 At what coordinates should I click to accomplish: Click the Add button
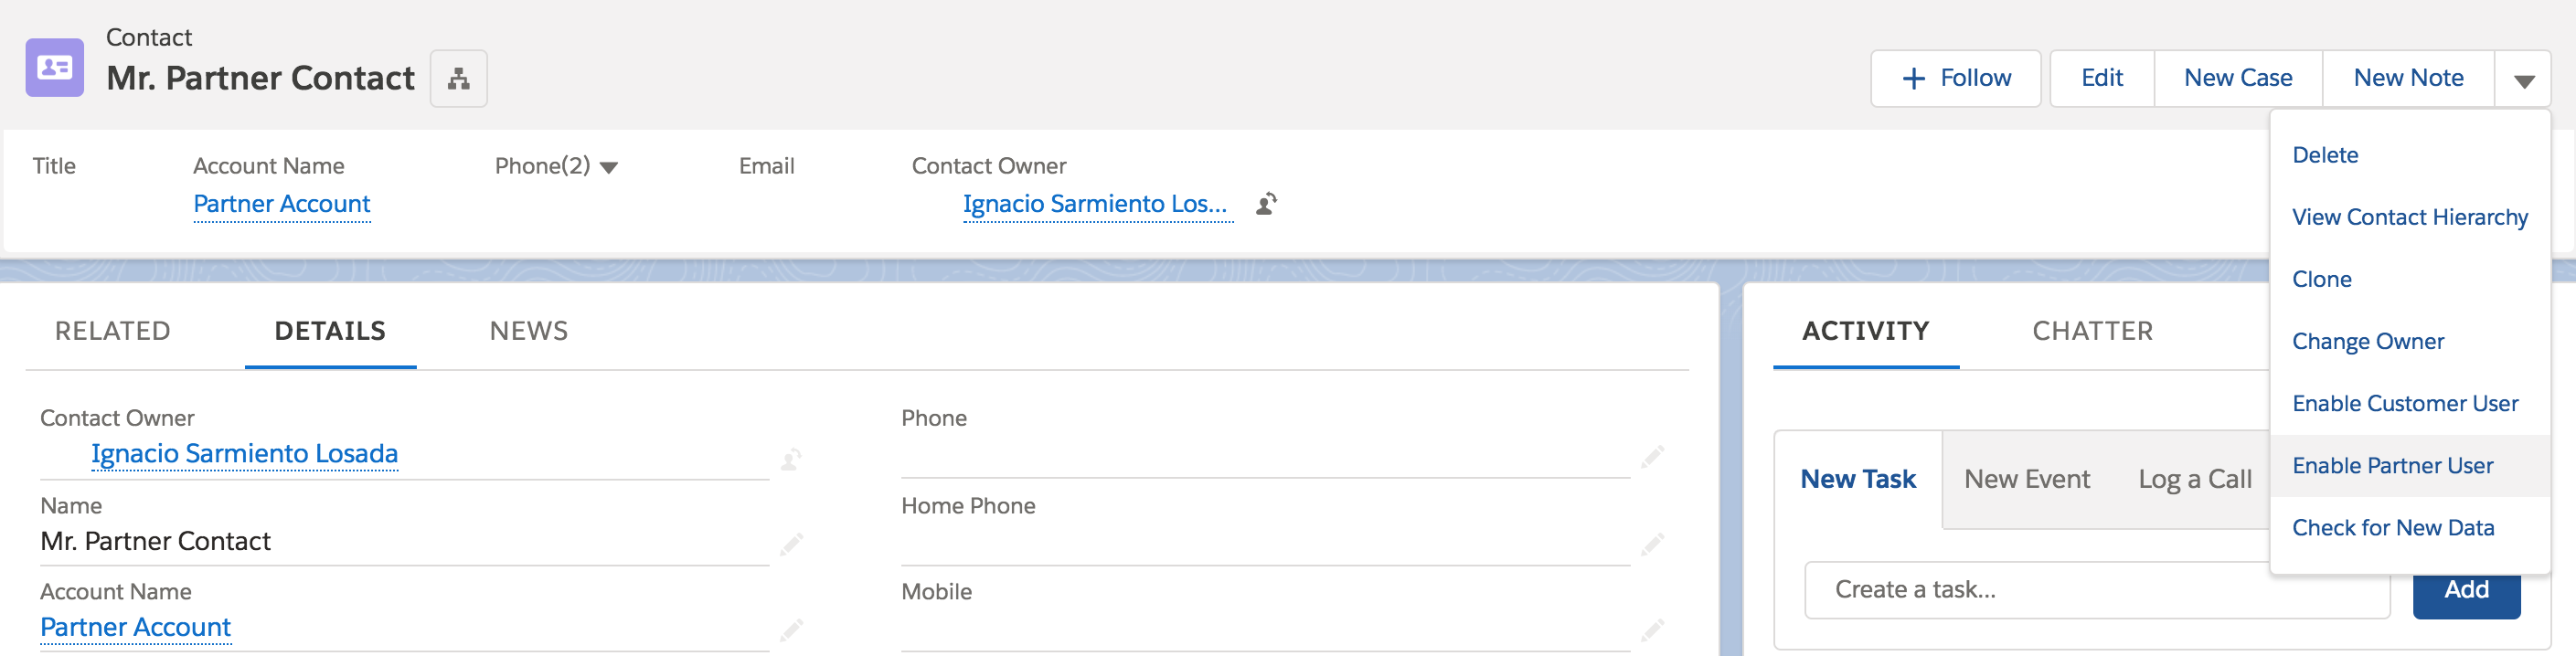point(2466,590)
